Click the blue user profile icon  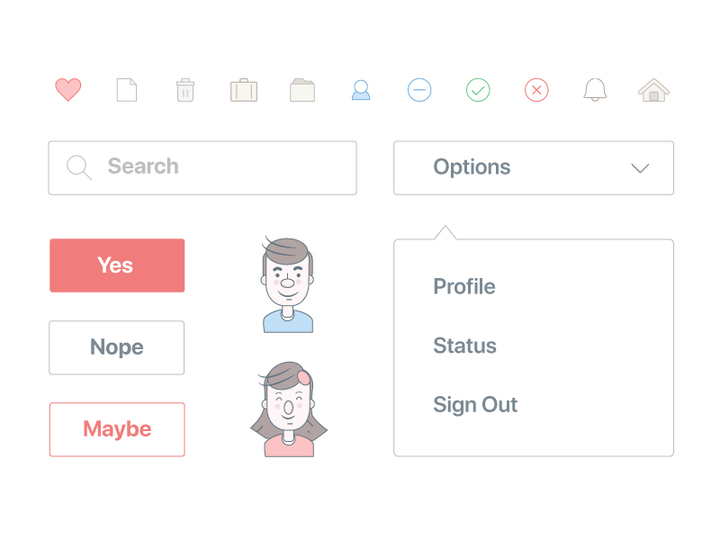(x=361, y=91)
